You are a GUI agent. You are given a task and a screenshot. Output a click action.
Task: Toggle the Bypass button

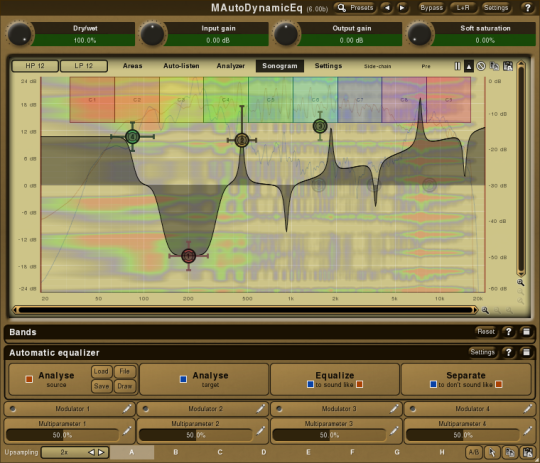[x=431, y=8]
